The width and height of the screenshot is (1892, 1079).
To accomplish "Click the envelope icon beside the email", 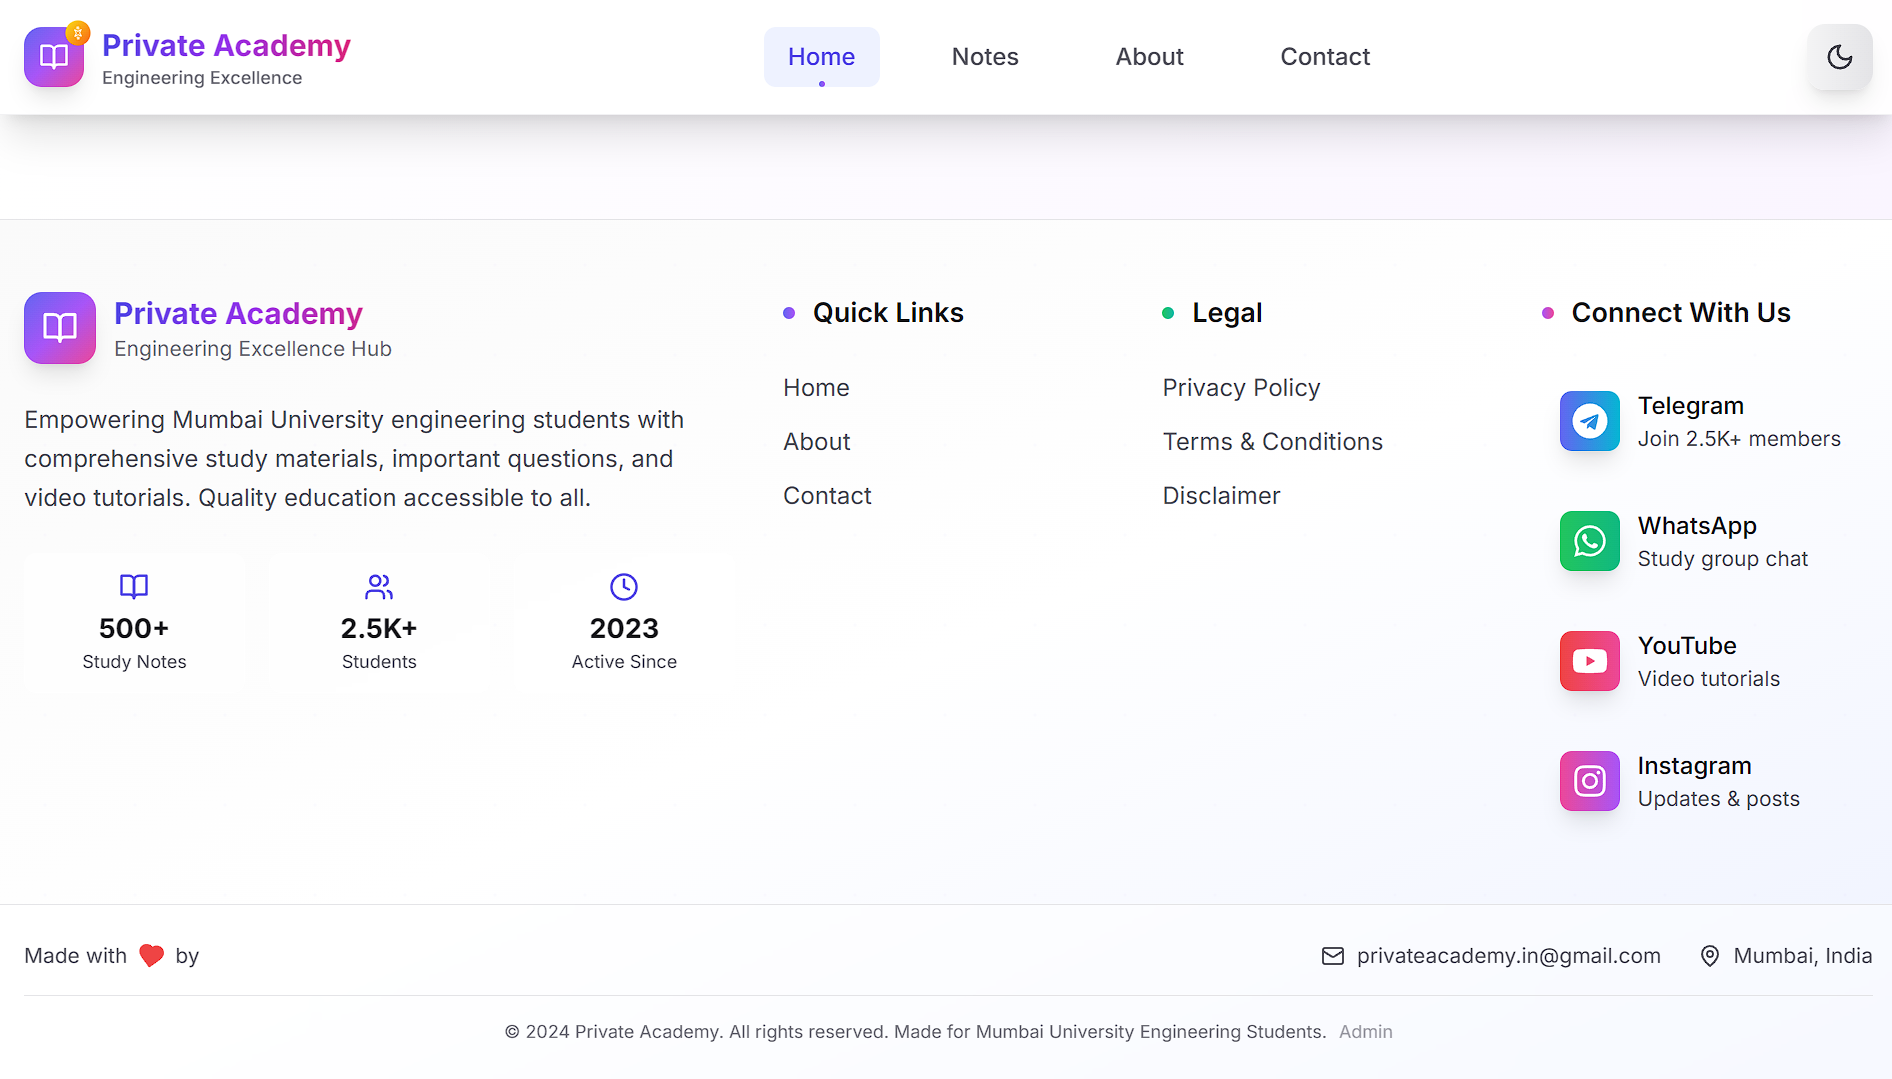I will tap(1332, 956).
